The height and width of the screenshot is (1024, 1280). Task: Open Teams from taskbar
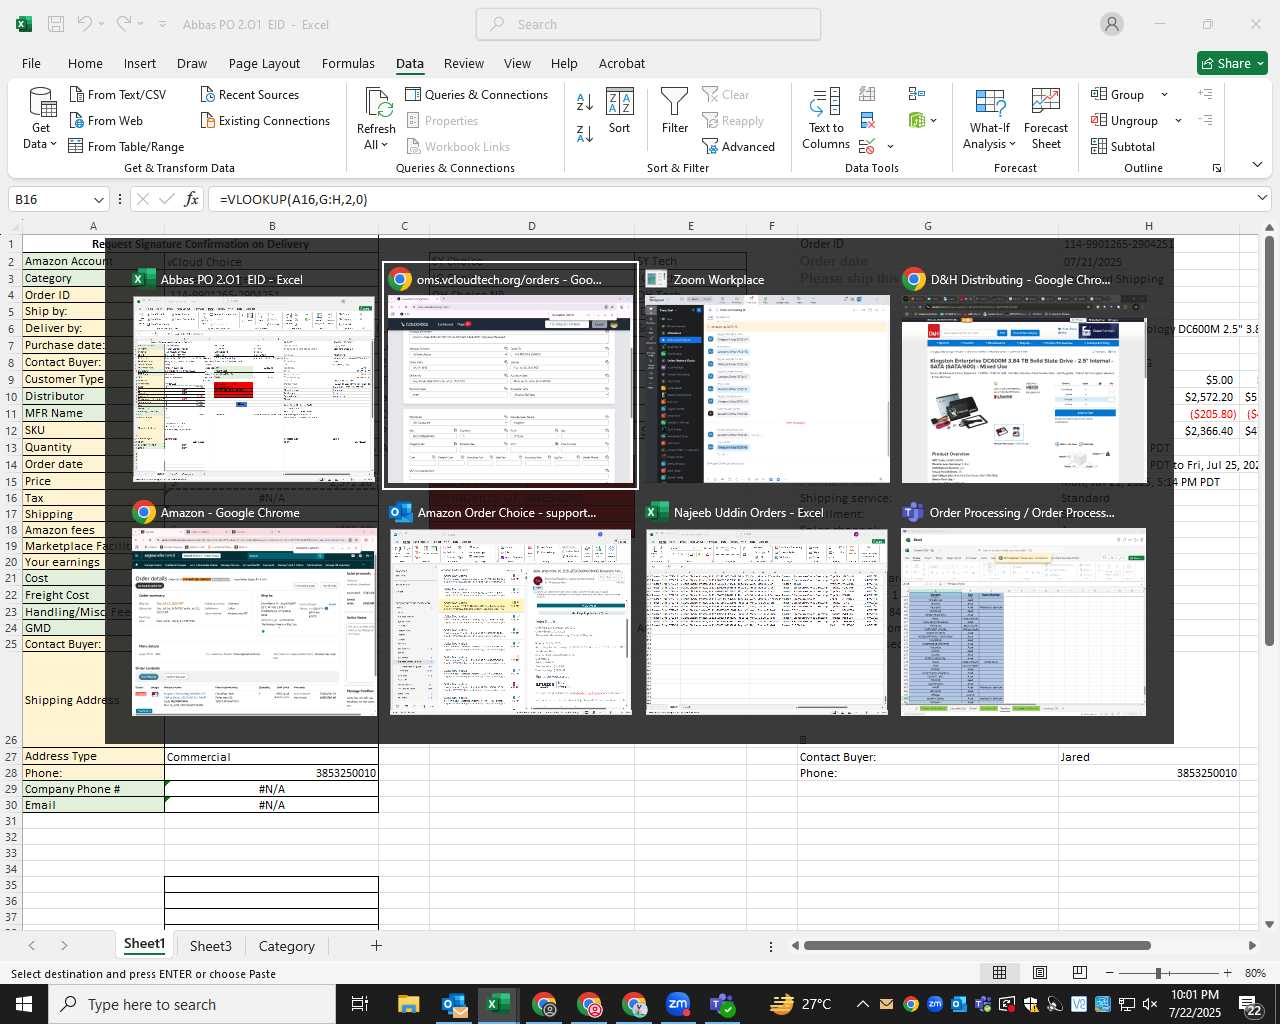pos(722,1004)
